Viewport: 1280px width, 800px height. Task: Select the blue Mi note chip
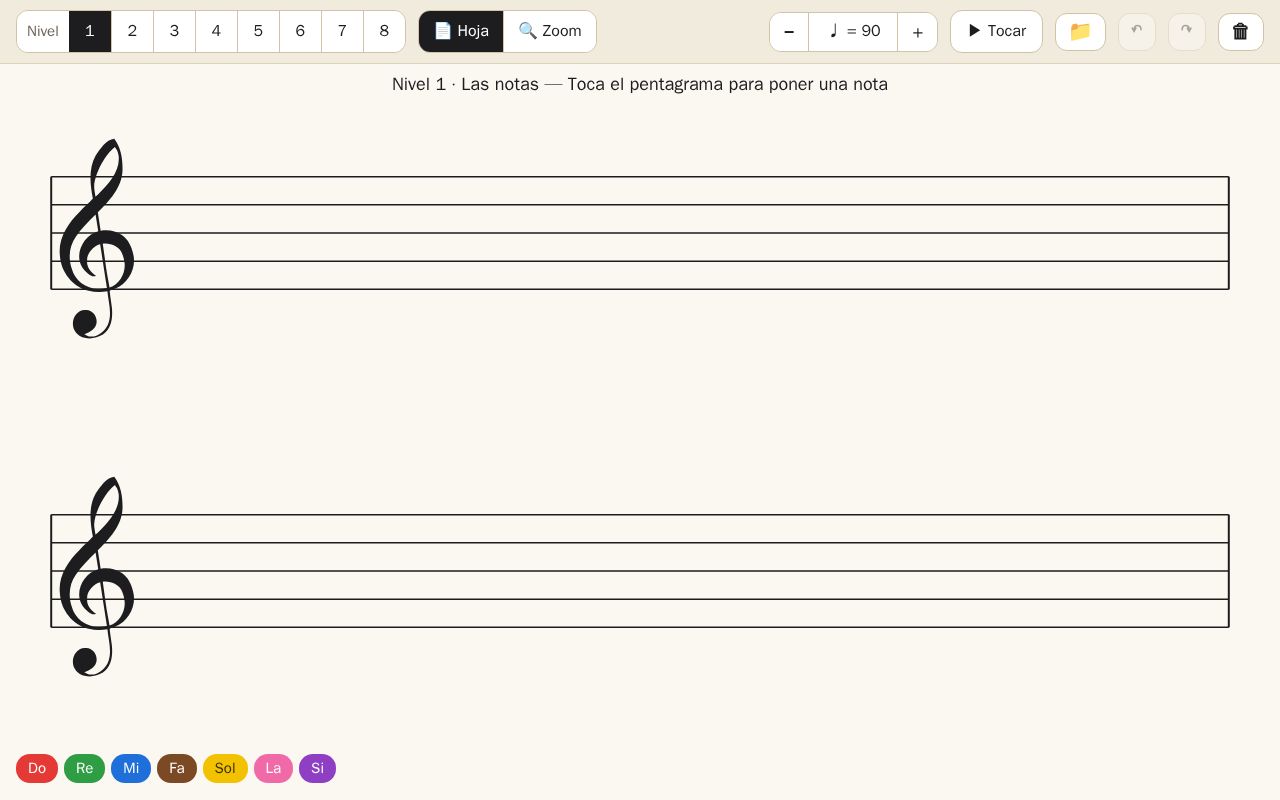(x=131, y=769)
